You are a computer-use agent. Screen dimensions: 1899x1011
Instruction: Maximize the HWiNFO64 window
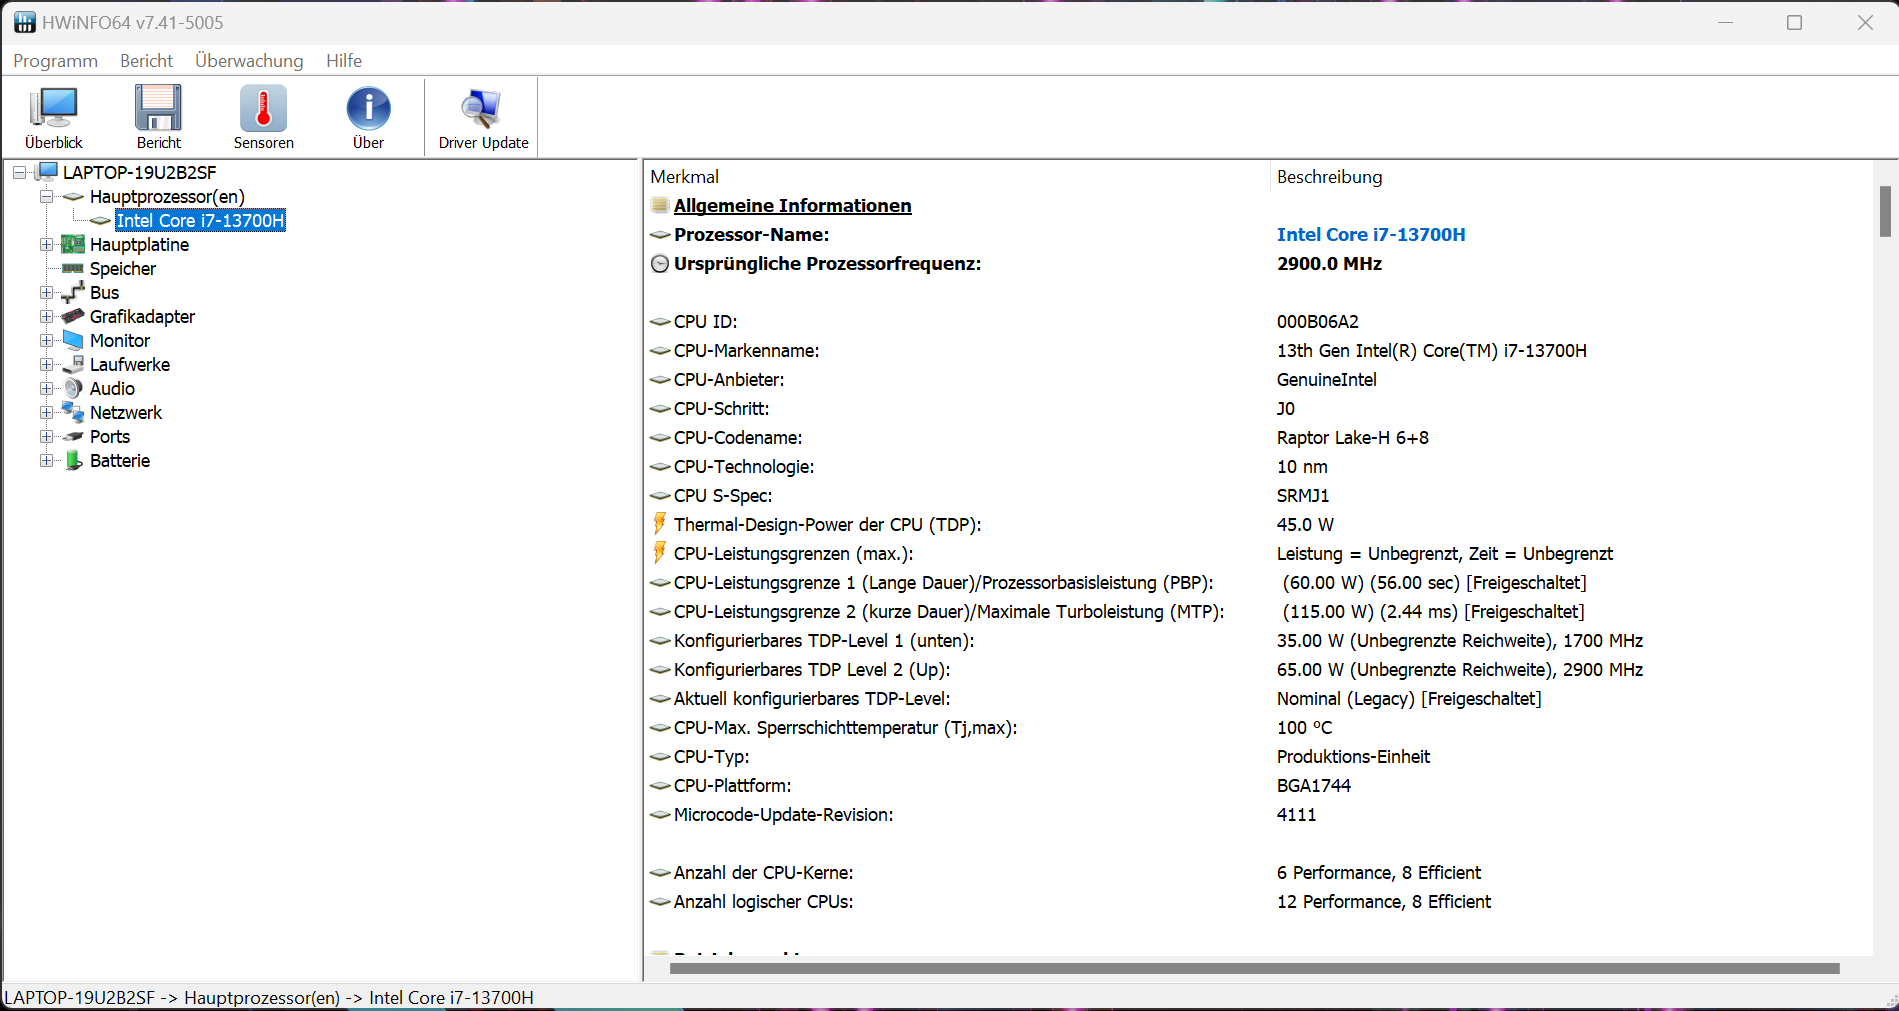pos(1794,22)
